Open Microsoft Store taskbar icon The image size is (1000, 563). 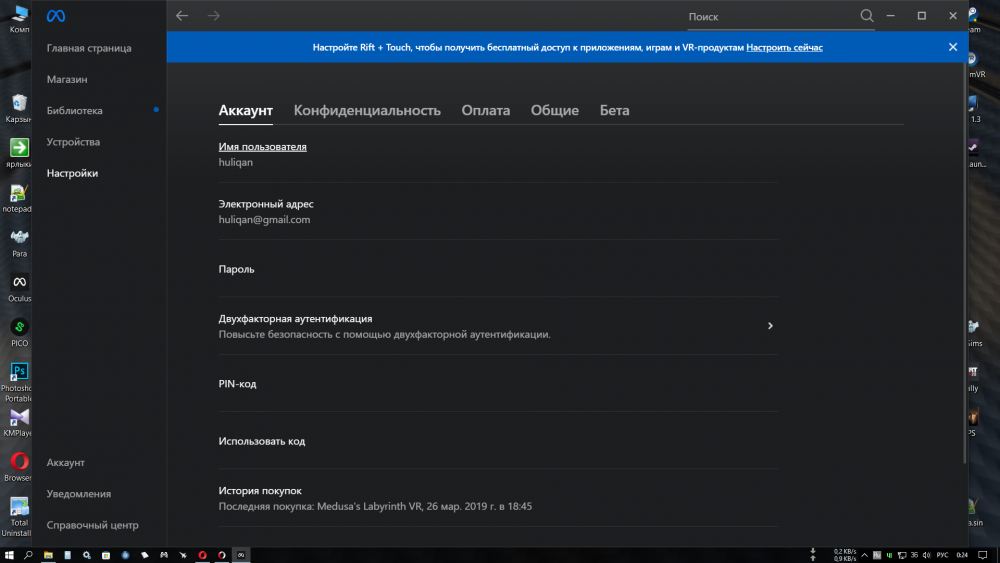(x=106, y=555)
